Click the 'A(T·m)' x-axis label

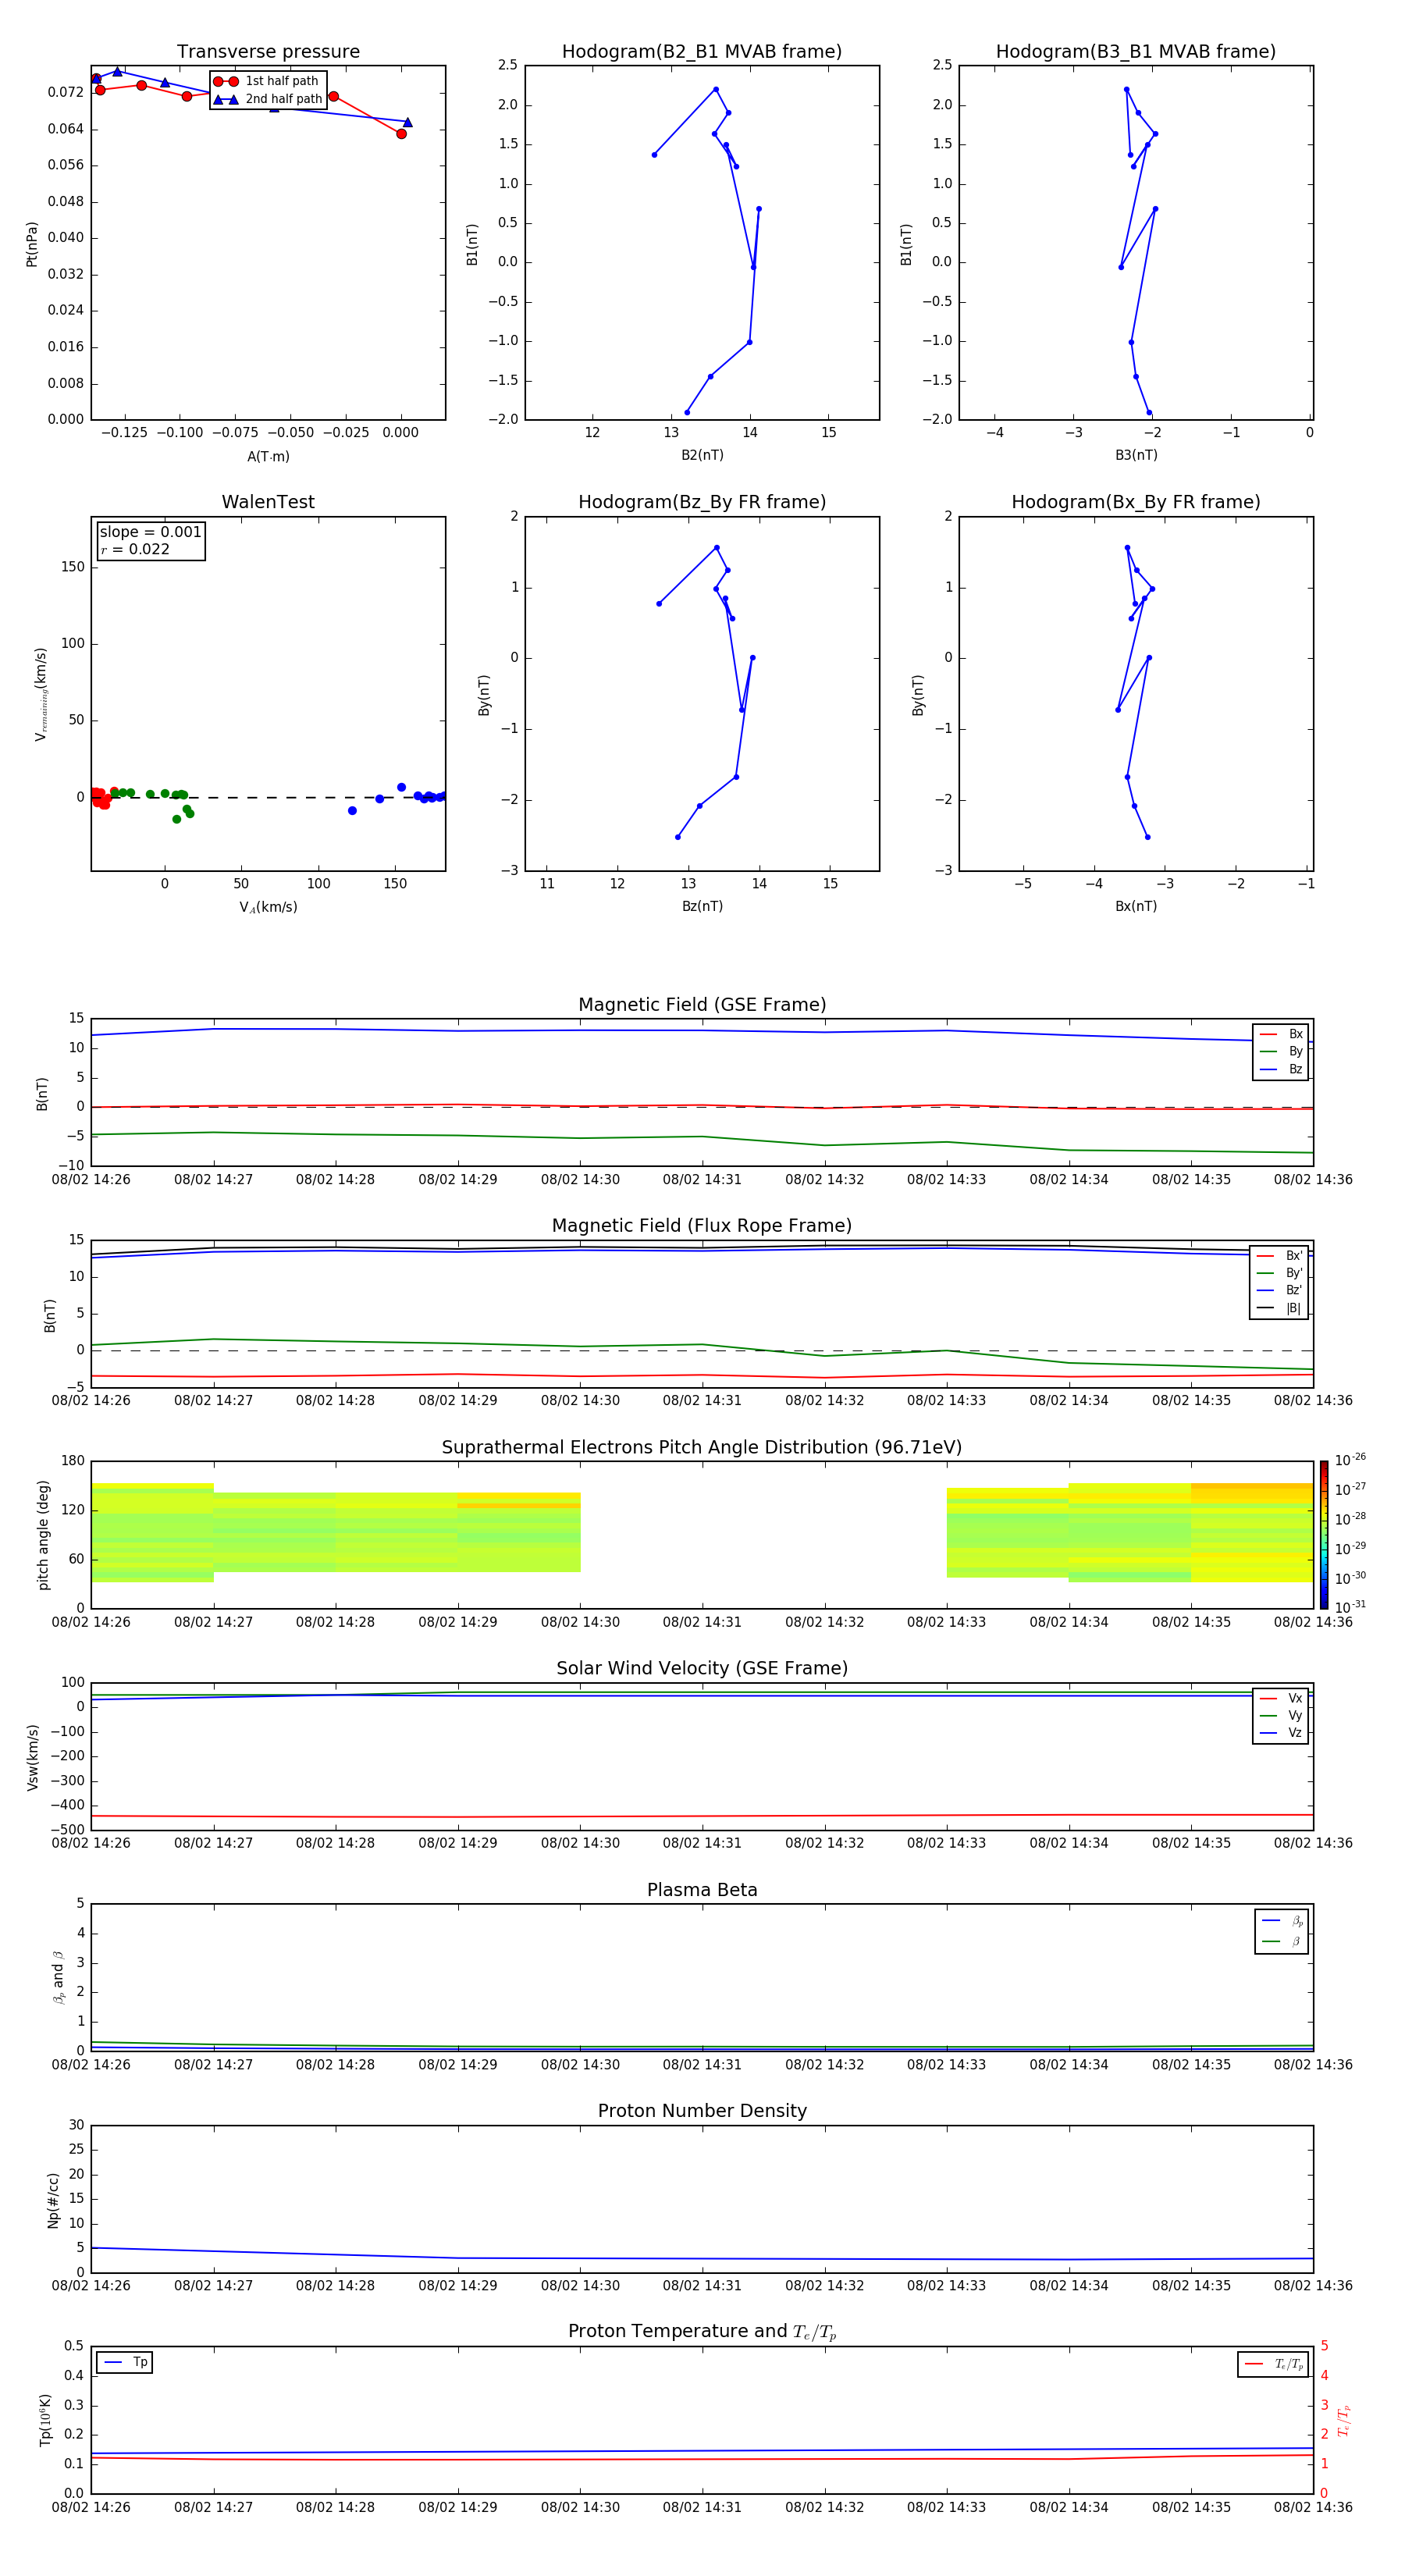coord(268,456)
